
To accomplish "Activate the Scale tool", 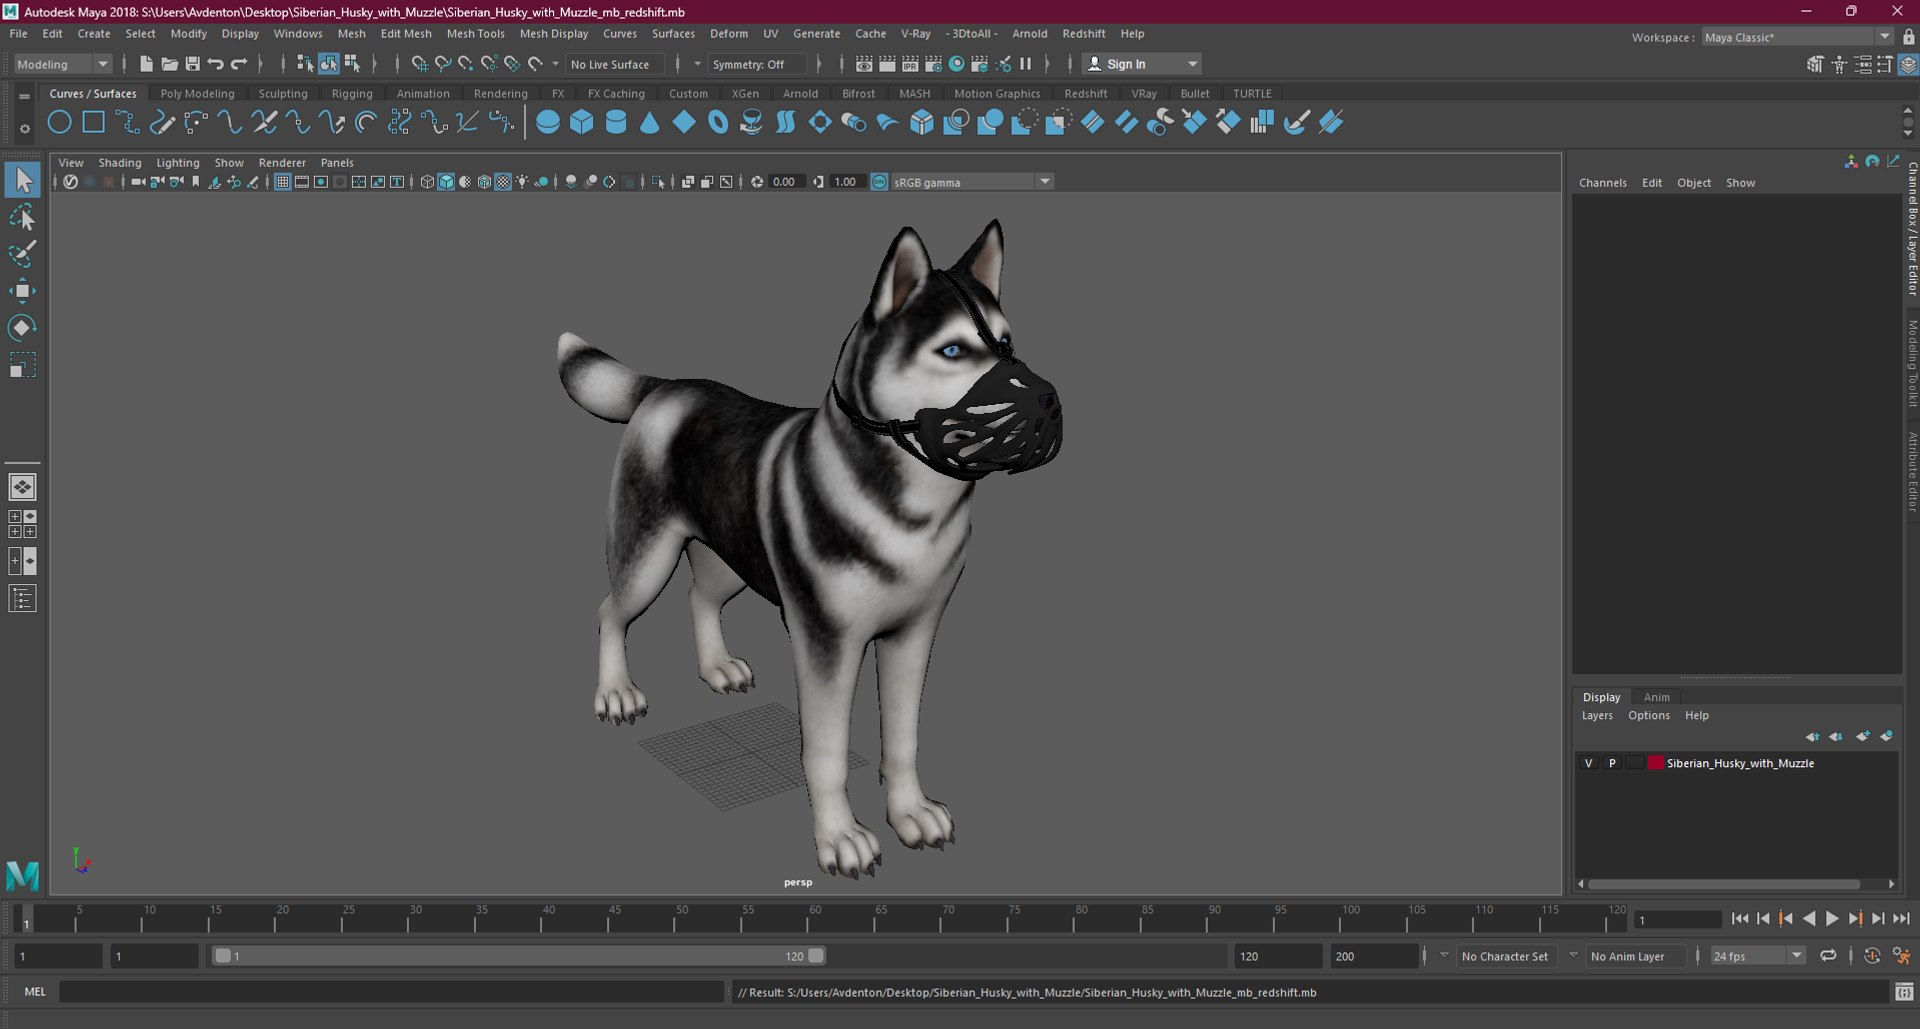I will pyautogui.click(x=22, y=365).
